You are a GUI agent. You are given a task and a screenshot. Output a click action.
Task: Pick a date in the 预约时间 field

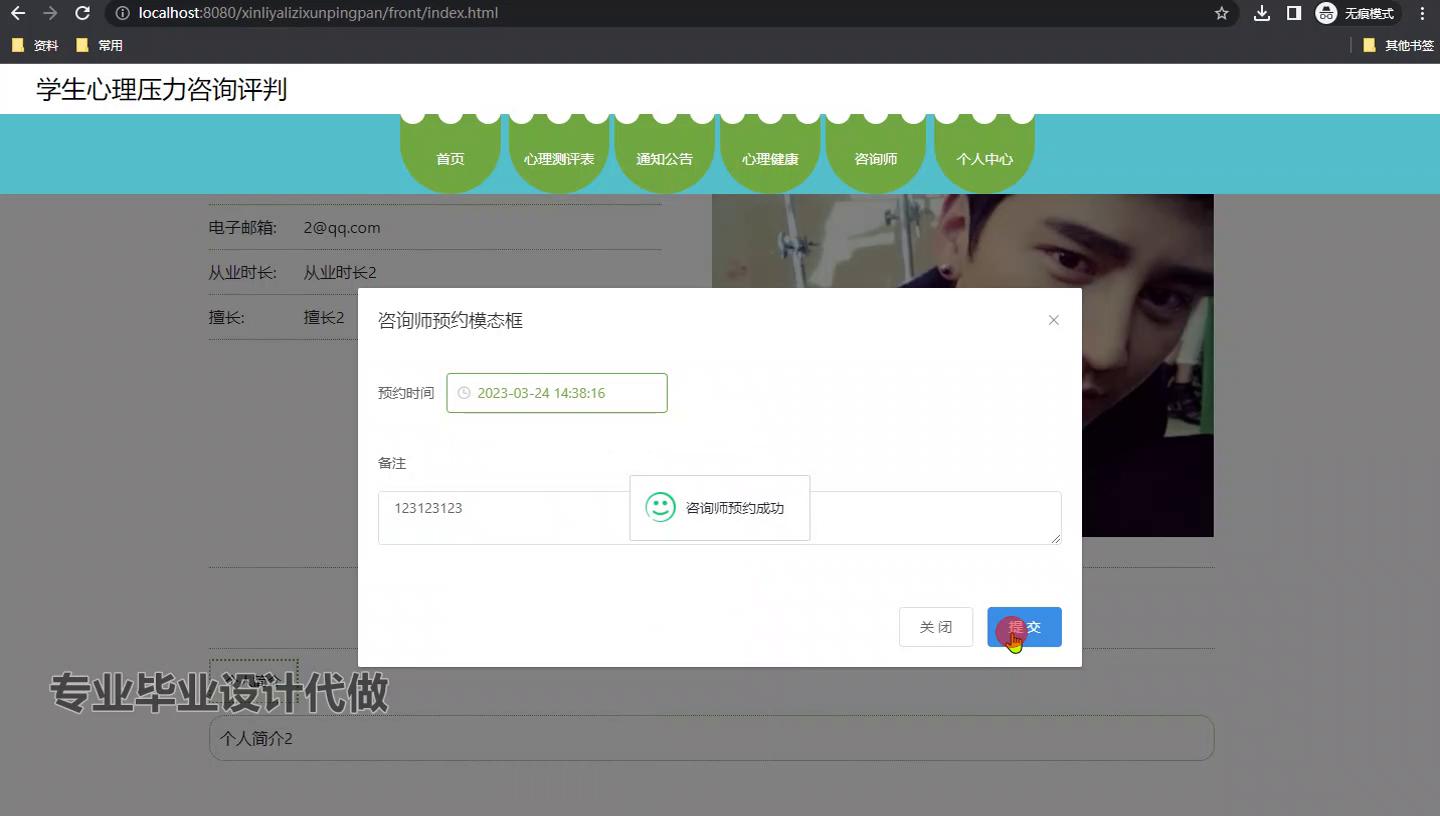coord(557,393)
